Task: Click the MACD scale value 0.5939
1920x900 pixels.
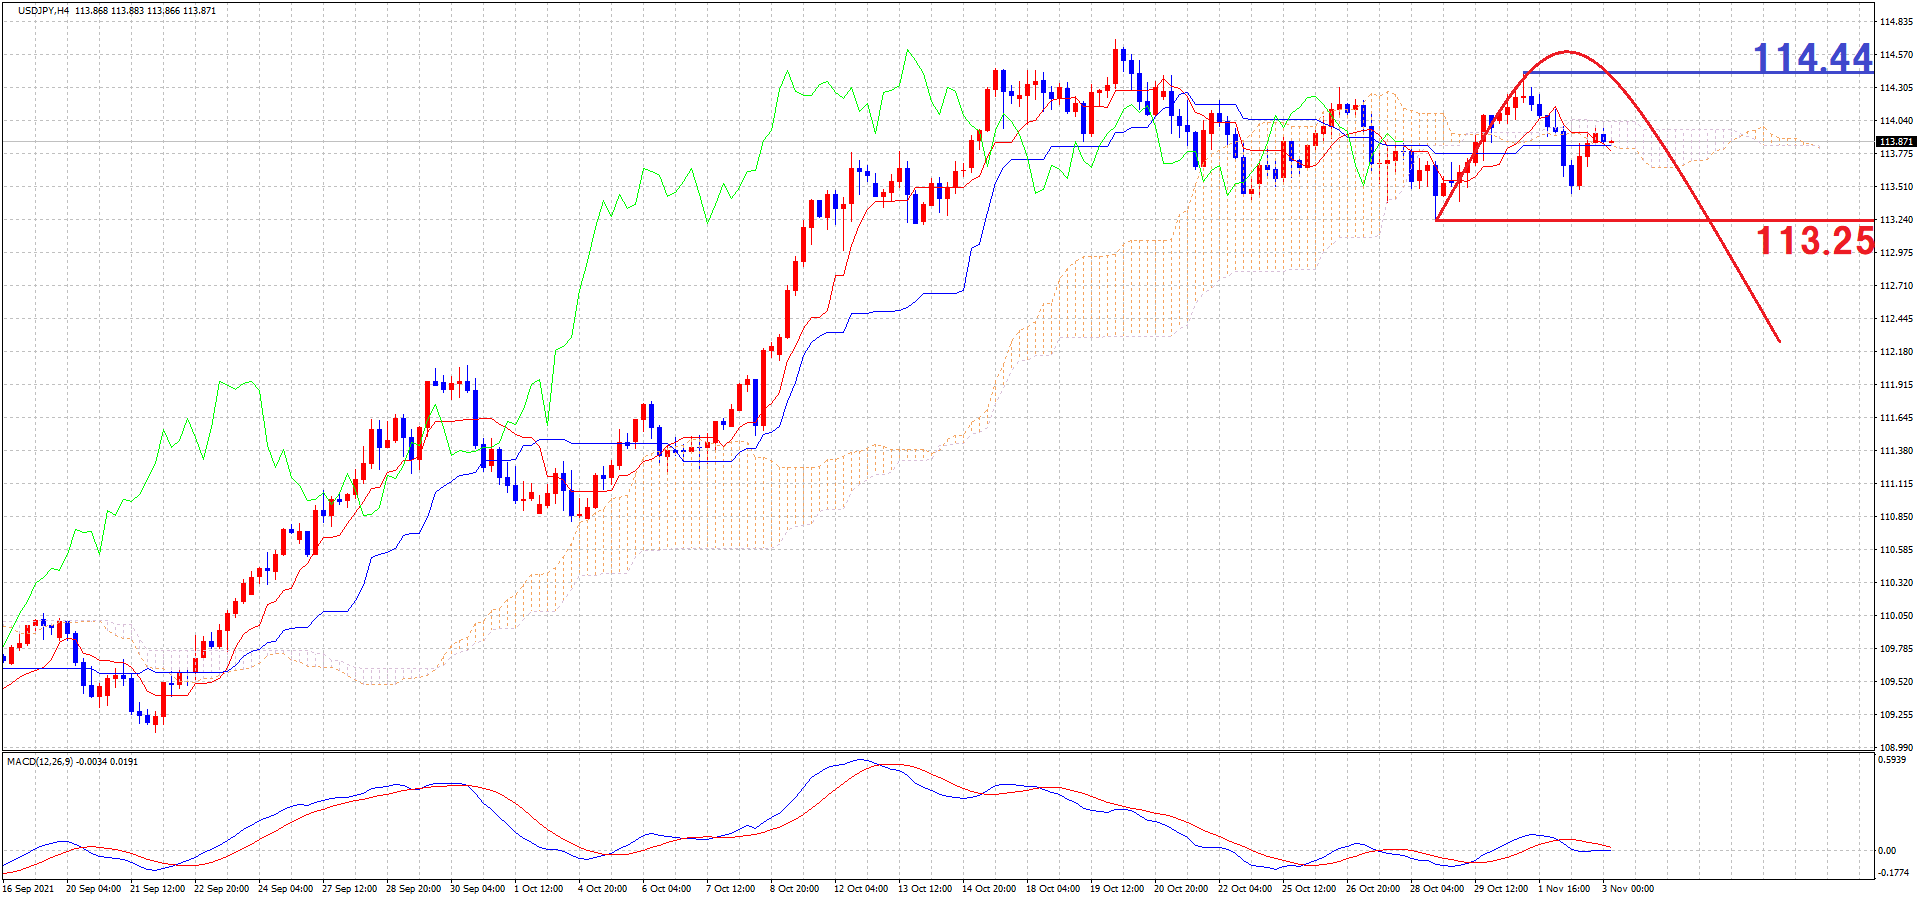Action: point(1892,760)
